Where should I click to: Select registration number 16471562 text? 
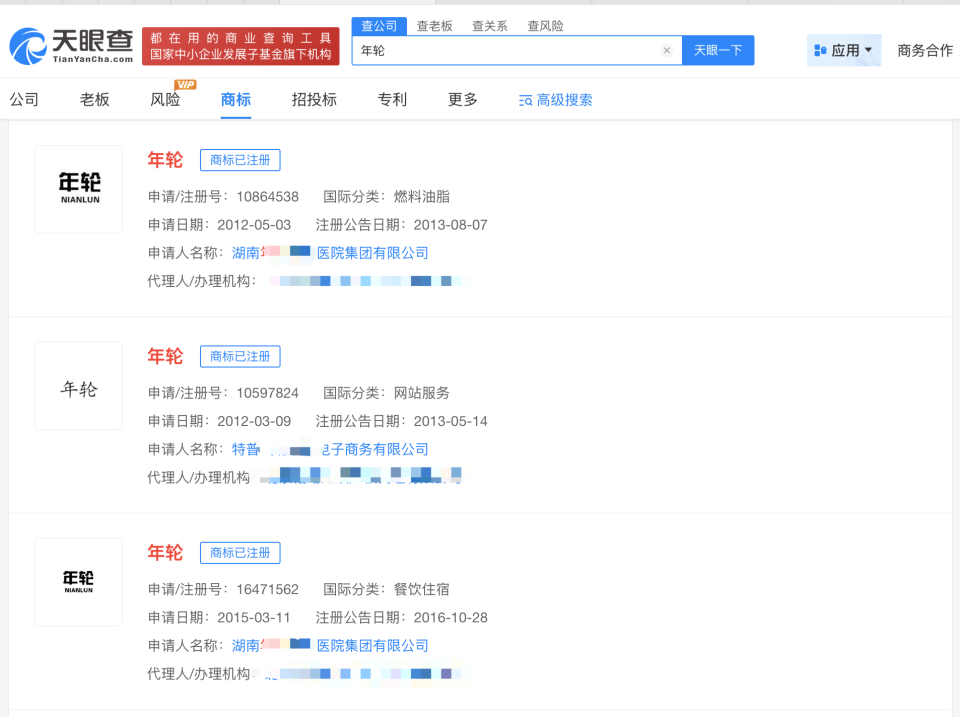coord(268,589)
